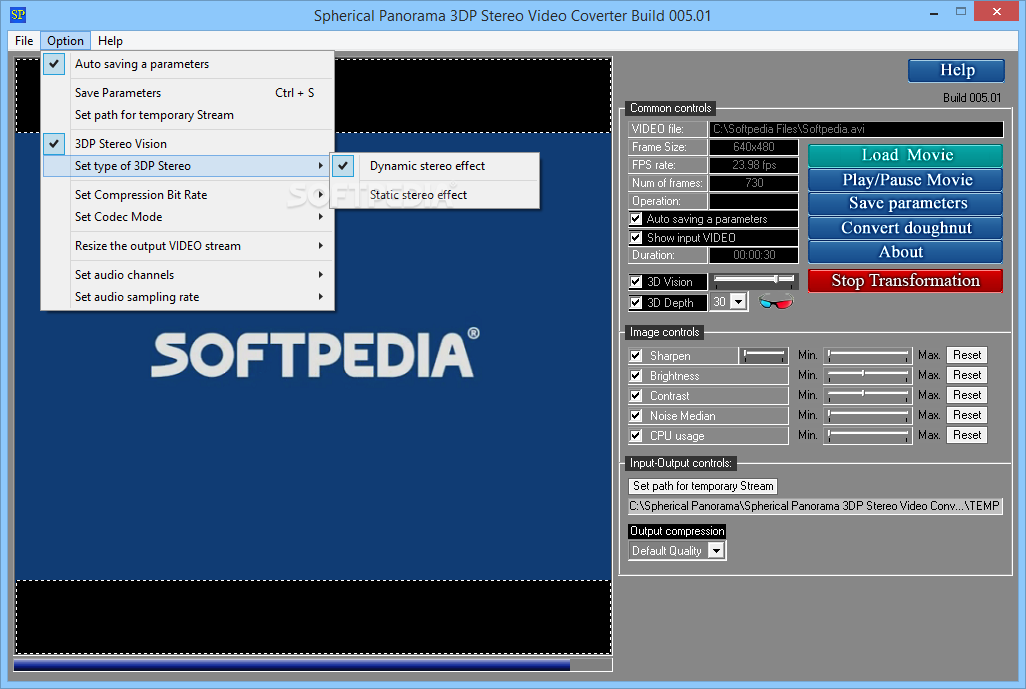Screen dimensions: 1026x689
Task: Select Static stereo effect option
Action: pyautogui.click(x=435, y=195)
